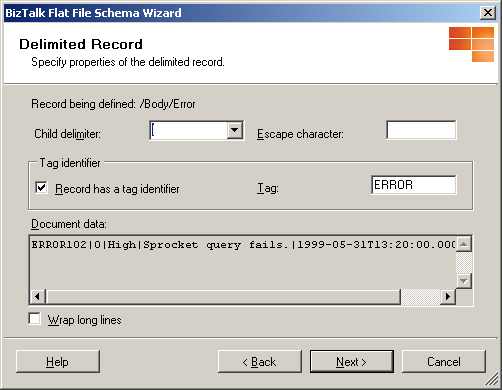Uncheck Record has a tag identifier
The width and height of the screenshot is (502, 390).
(x=41, y=188)
